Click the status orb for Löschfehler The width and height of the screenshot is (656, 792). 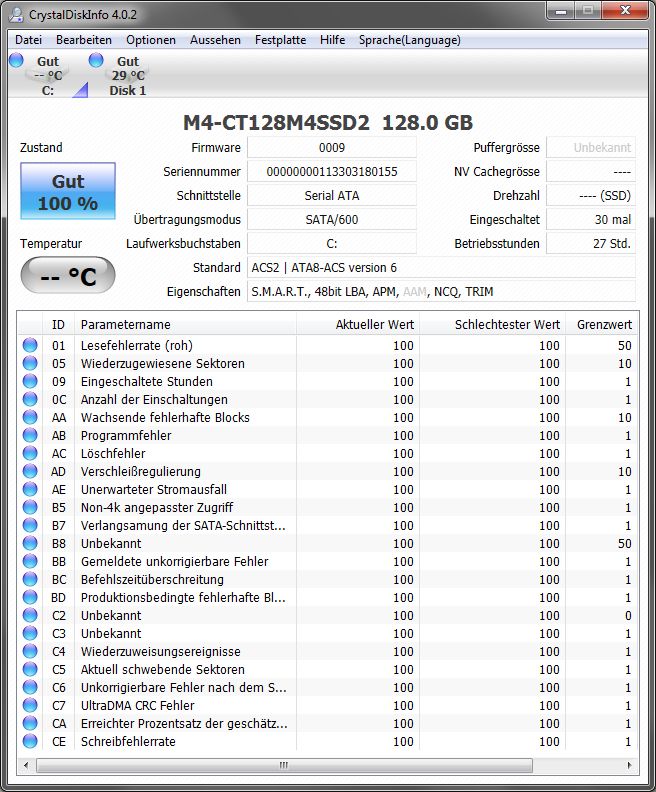[30, 453]
